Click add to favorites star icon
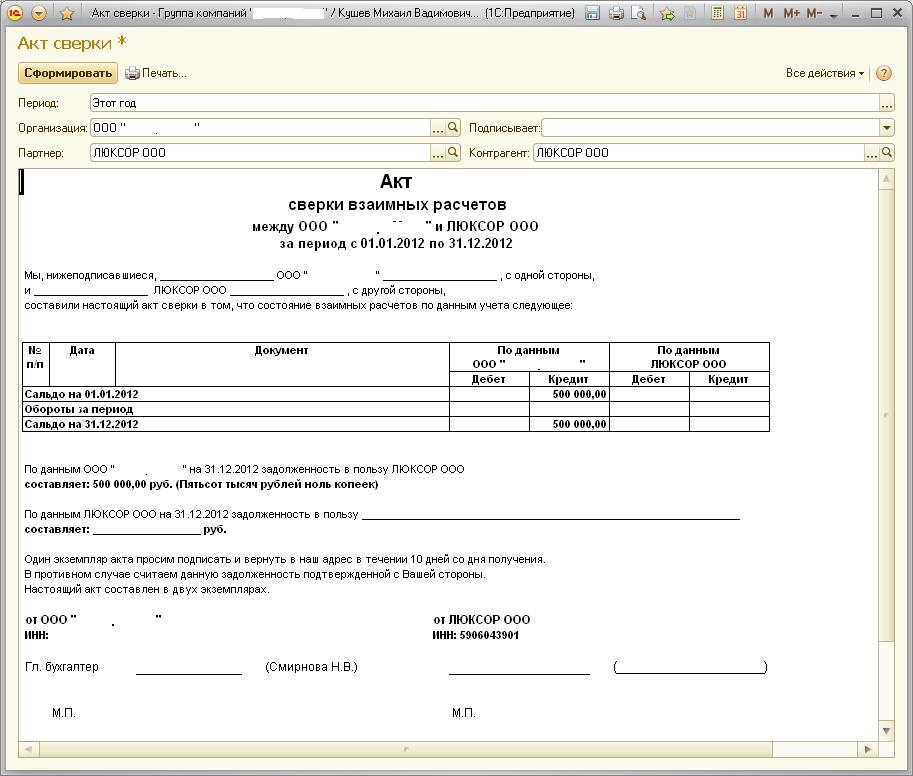The width and height of the screenshot is (913, 776). tap(667, 13)
